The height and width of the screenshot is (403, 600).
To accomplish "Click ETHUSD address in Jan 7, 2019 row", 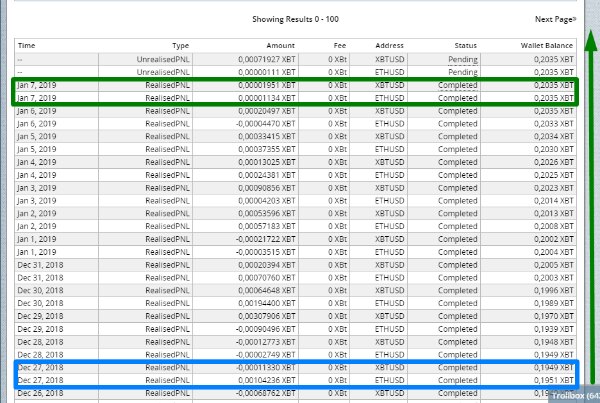I will (x=389, y=98).
